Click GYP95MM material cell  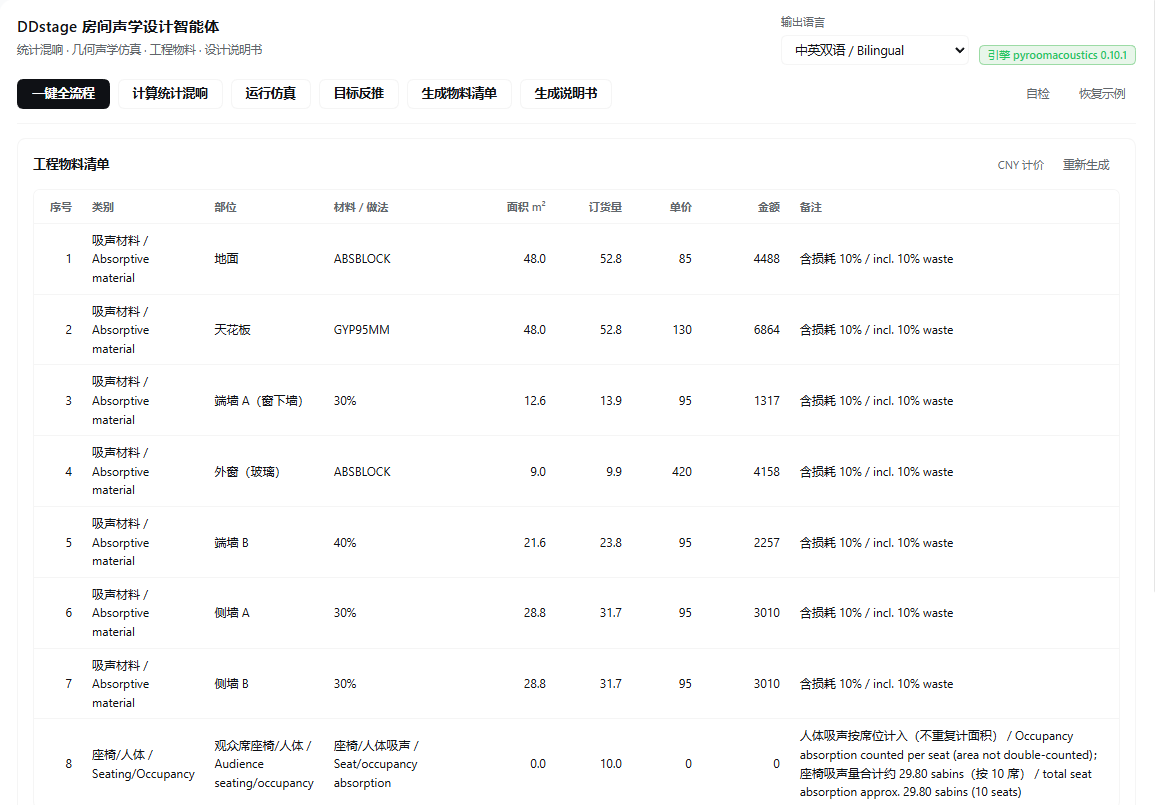click(362, 330)
